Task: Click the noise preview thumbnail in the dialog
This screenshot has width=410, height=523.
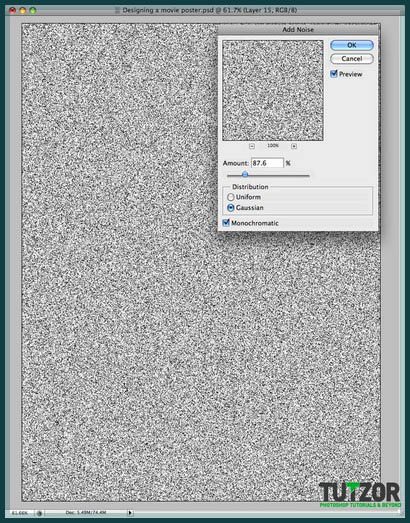Action: tap(273, 90)
